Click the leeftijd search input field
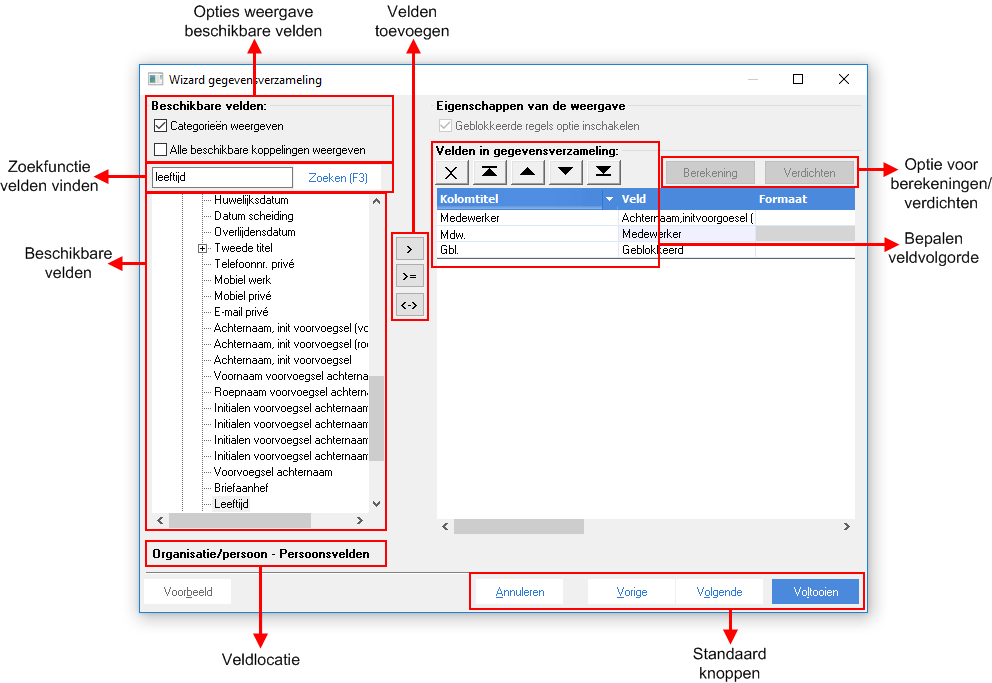 click(x=222, y=177)
